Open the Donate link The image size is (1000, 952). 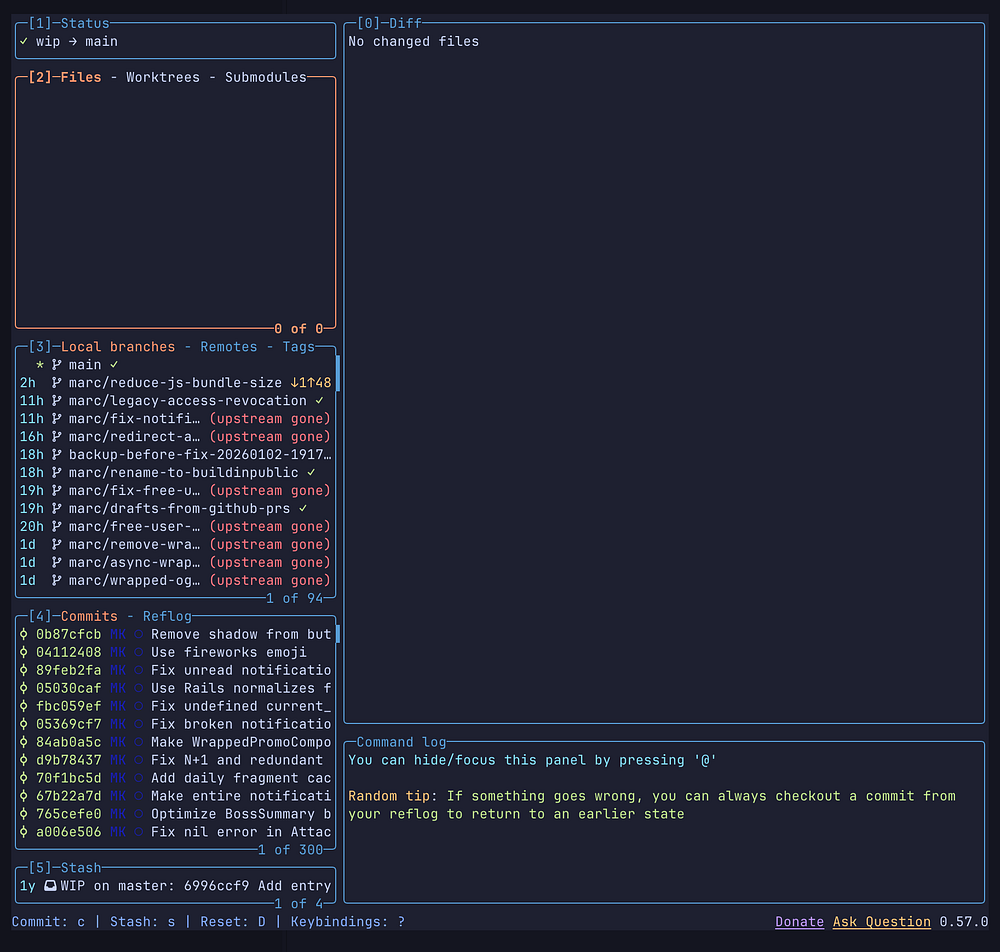[x=799, y=922]
